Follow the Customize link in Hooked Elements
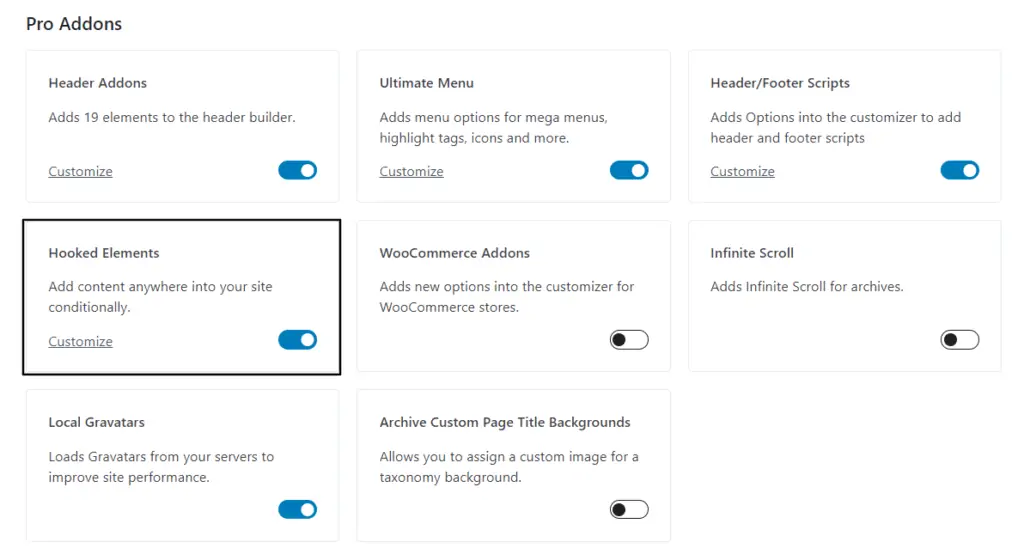The width and height of the screenshot is (1024, 554). tap(80, 341)
